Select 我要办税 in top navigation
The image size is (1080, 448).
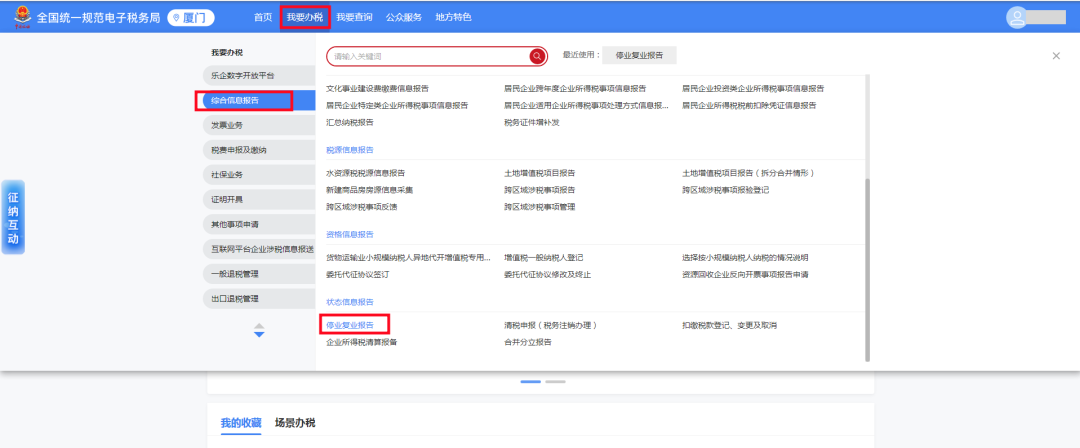(304, 17)
